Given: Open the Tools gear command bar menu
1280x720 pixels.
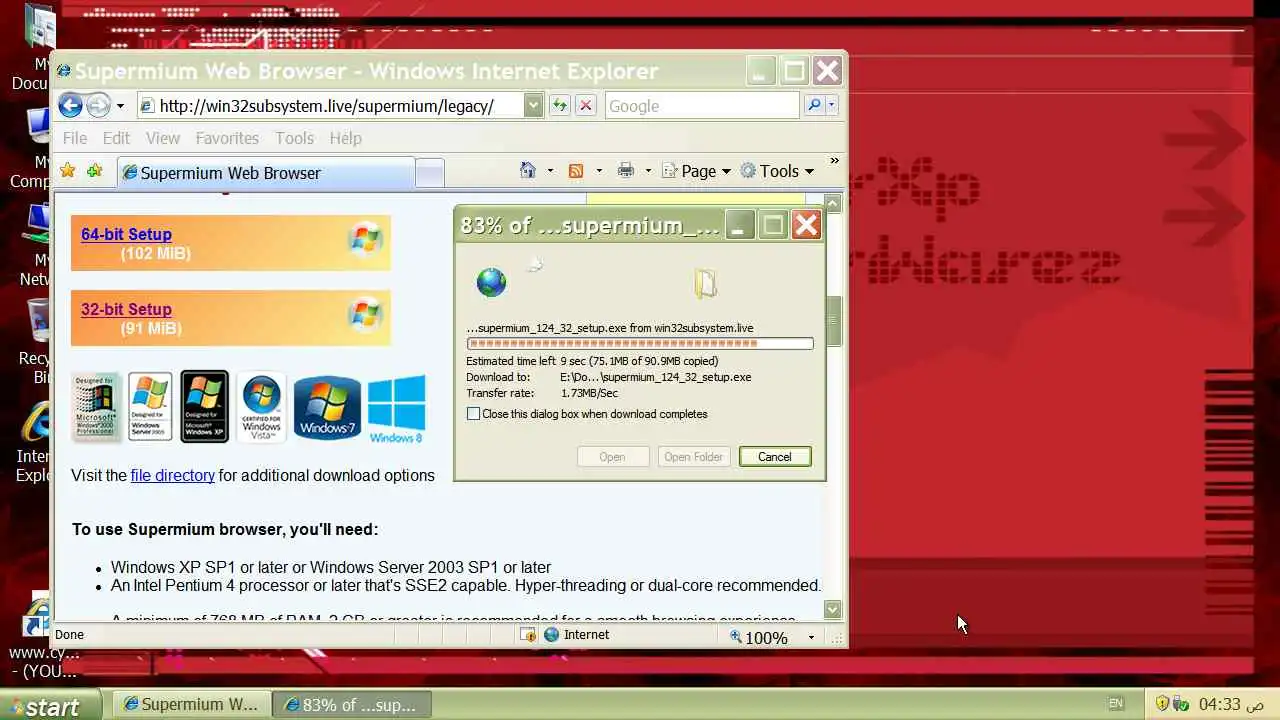Looking at the screenshot, I should click(x=777, y=171).
